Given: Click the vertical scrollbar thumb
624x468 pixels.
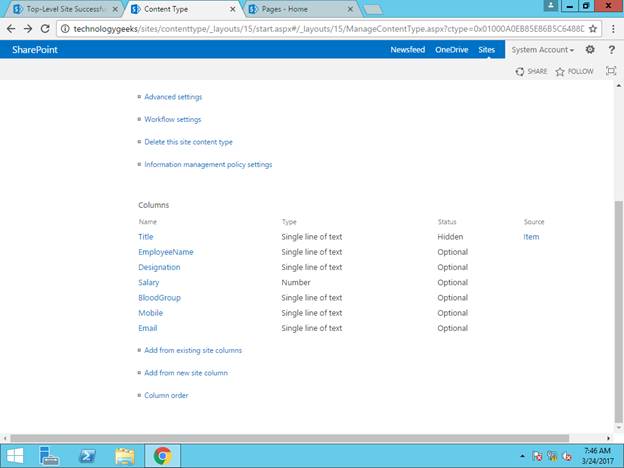Looking at the screenshot, I should pyautogui.click(x=618, y=312).
